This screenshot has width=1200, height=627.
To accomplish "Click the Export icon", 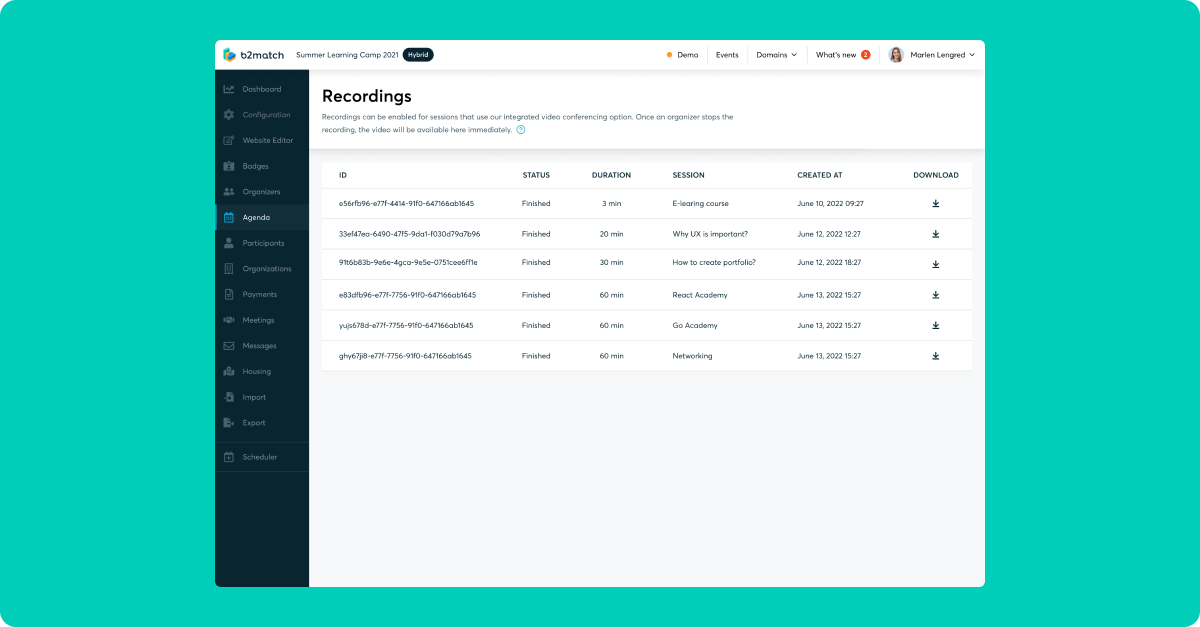I will tap(228, 422).
